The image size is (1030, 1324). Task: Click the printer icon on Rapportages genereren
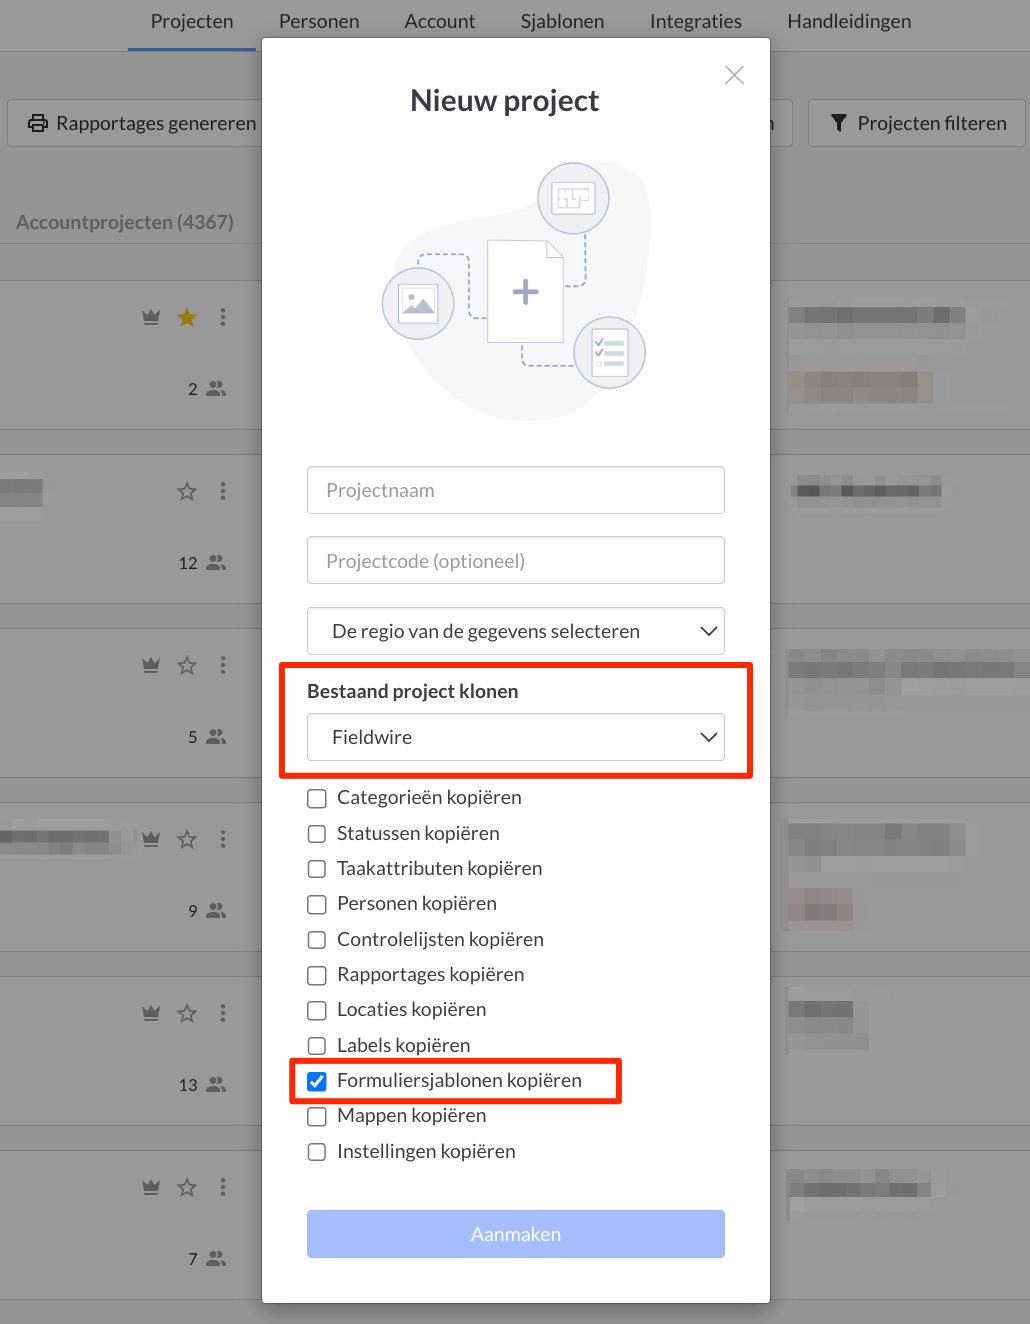tap(38, 123)
